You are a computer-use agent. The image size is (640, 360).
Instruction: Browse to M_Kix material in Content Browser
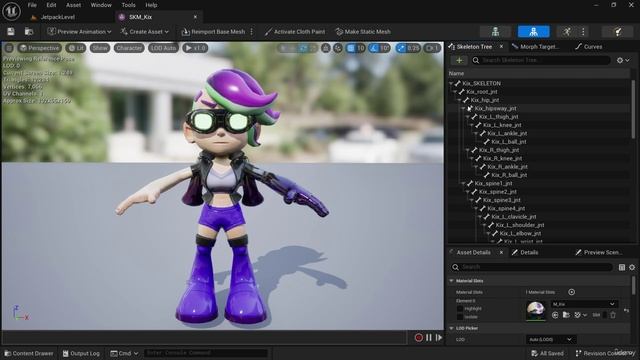click(x=566, y=315)
